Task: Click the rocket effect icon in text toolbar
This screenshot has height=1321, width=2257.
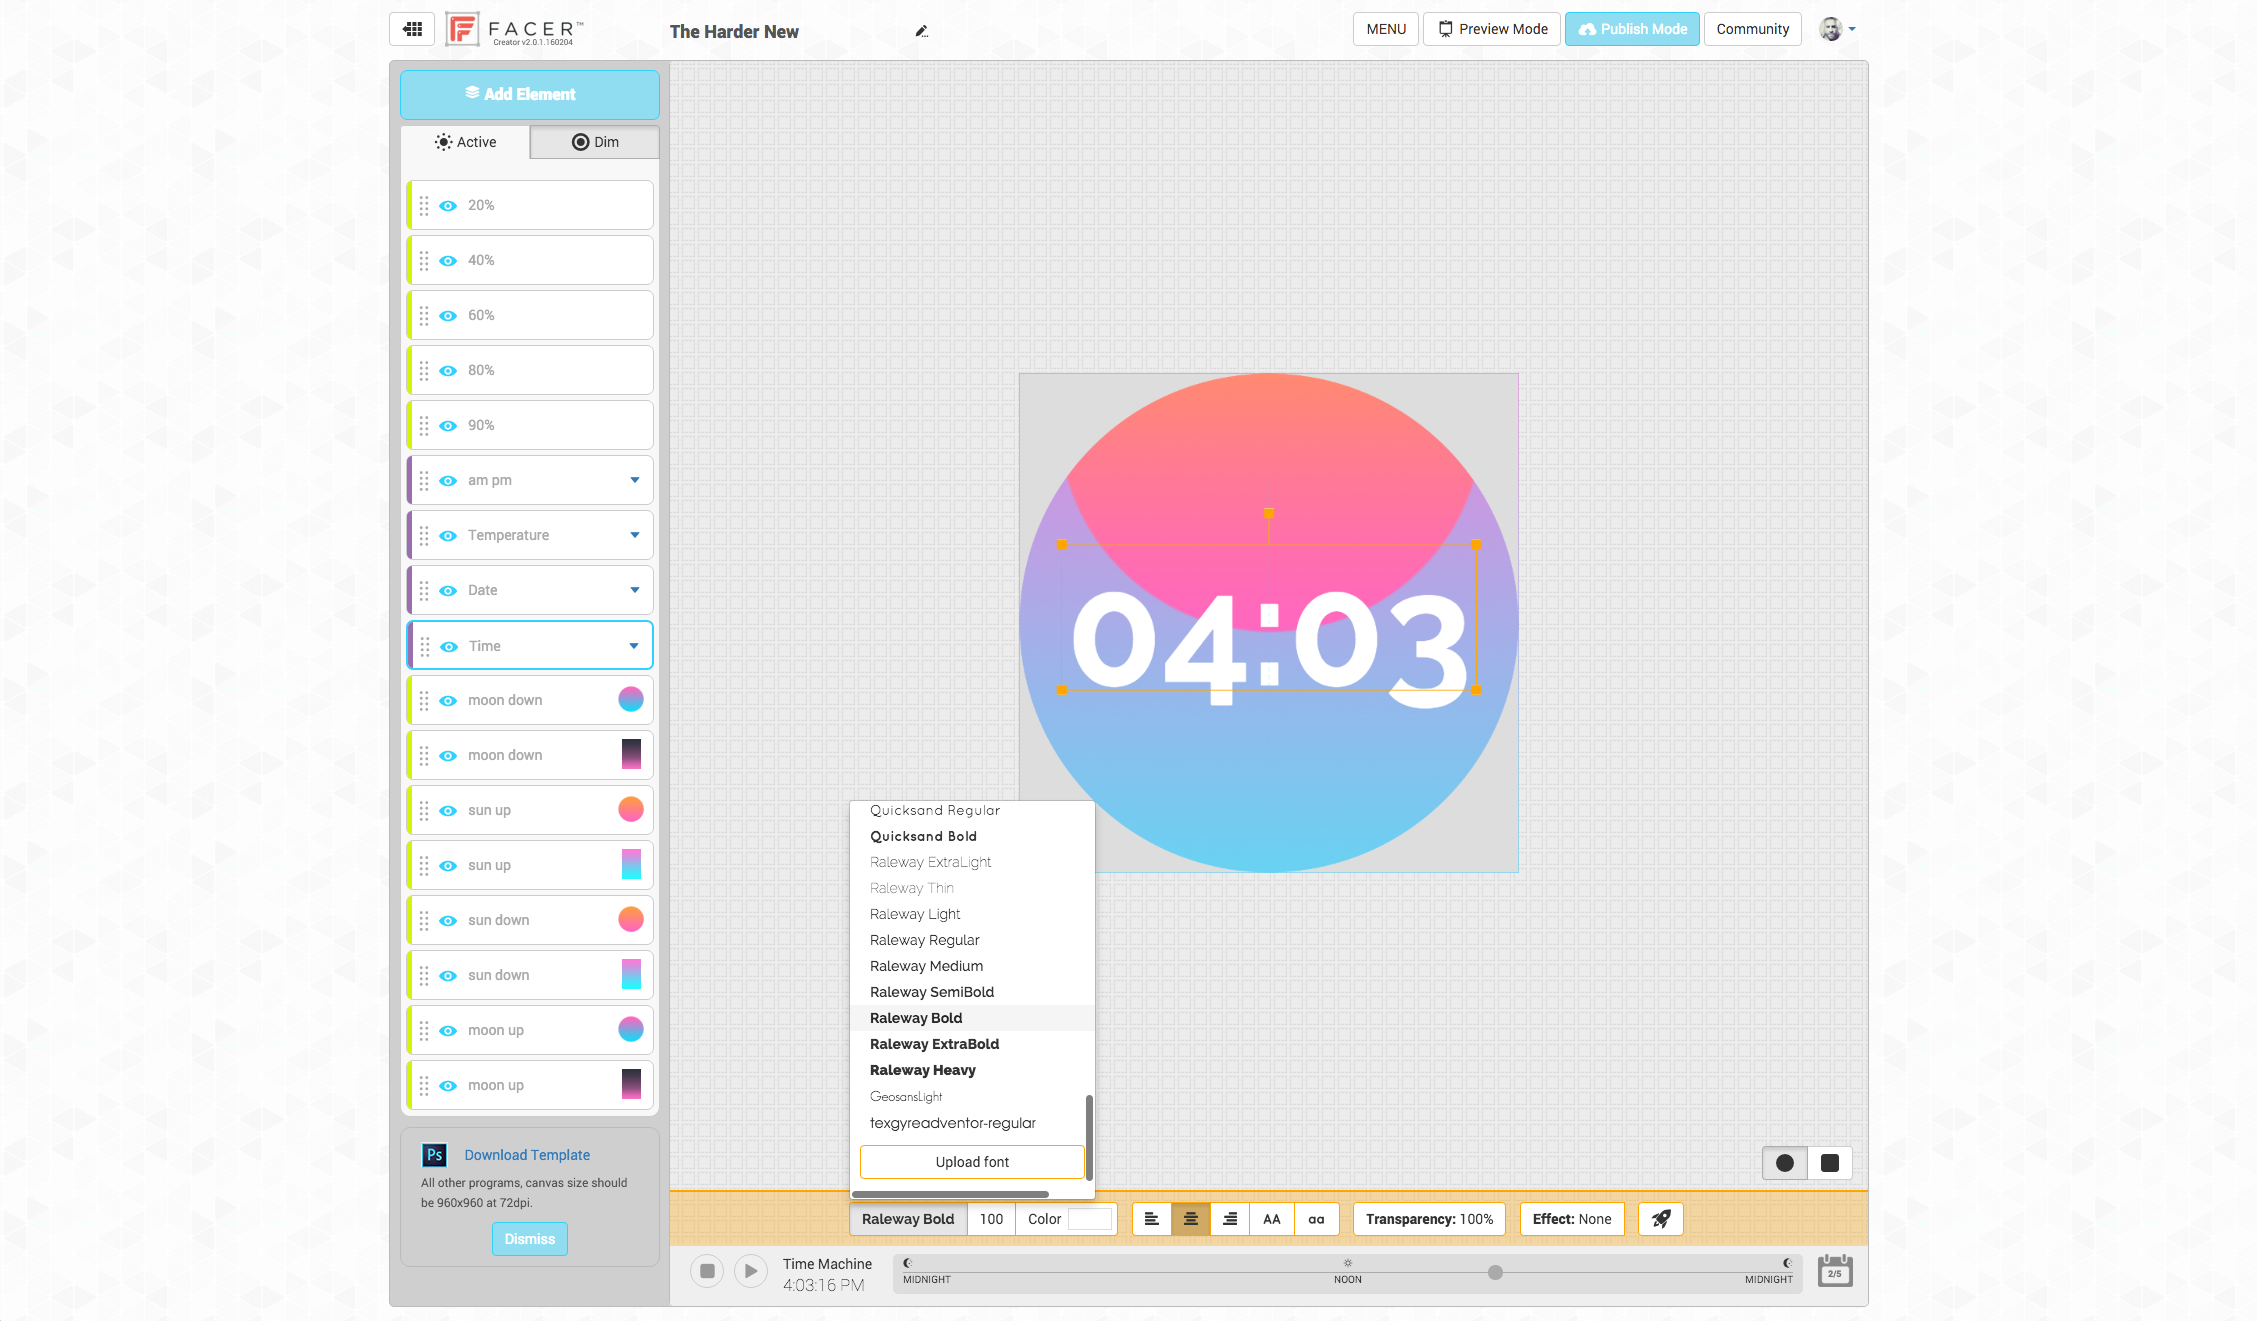Action: (x=1660, y=1219)
